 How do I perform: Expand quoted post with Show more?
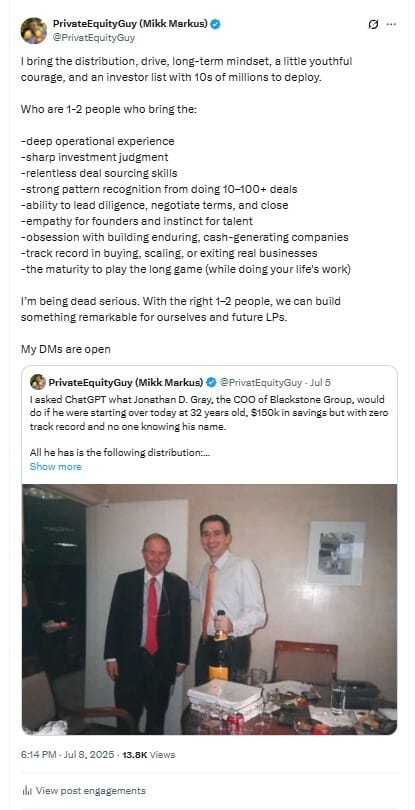[55, 466]
